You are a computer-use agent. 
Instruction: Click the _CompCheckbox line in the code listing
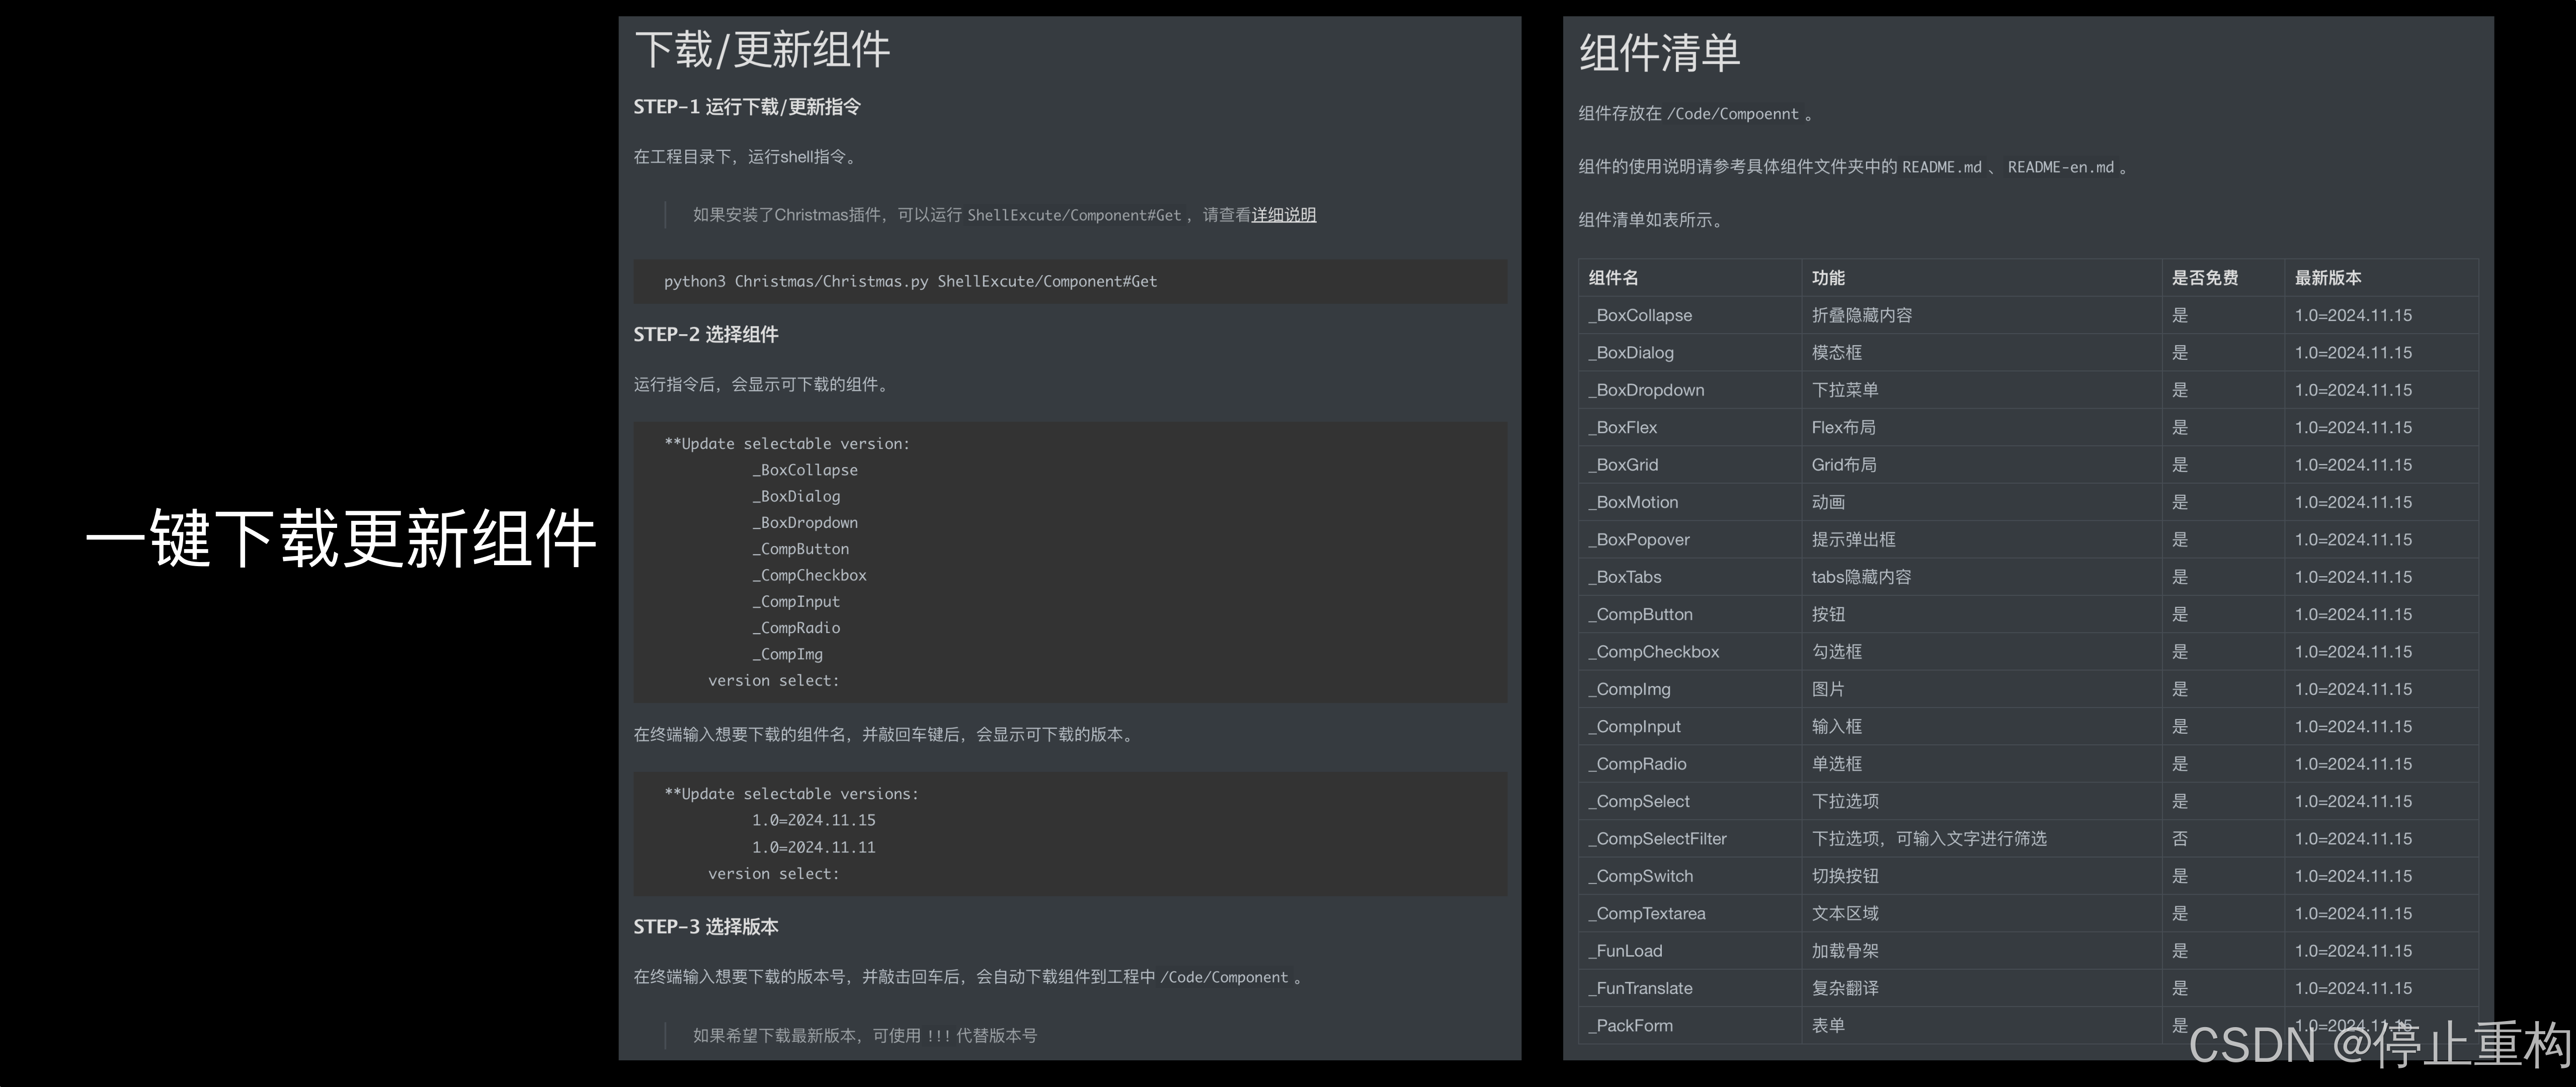pos(809,576)
